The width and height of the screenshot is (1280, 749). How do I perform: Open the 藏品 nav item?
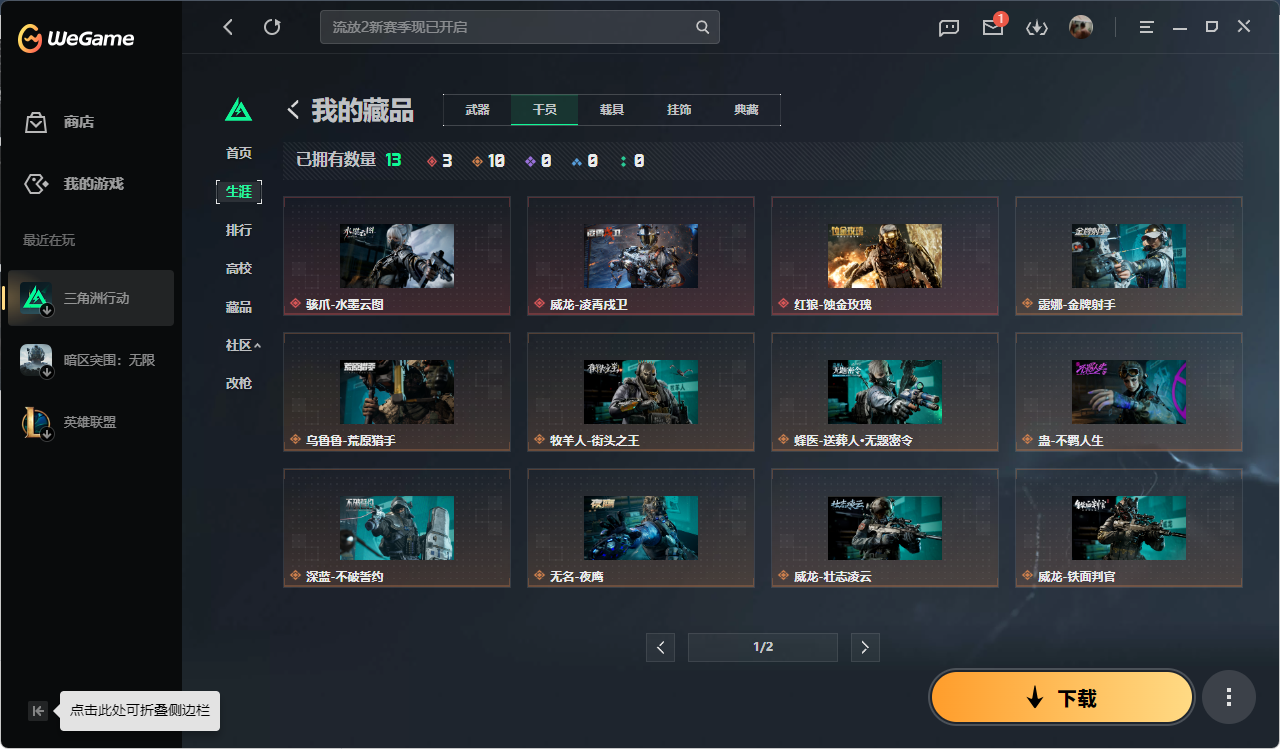tap(239, 307)
